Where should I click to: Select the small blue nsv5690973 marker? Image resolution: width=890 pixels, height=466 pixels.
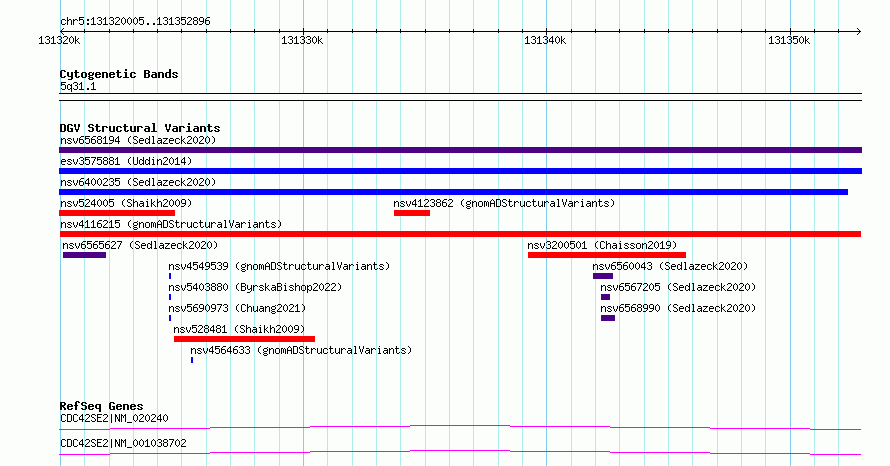[170, 318]
